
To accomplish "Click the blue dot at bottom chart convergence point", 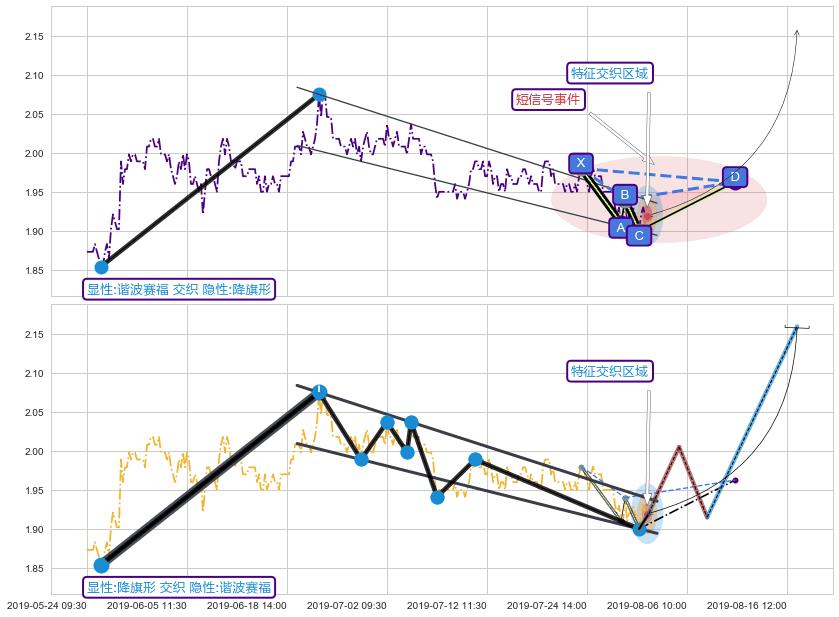I will tap(640, 528).
